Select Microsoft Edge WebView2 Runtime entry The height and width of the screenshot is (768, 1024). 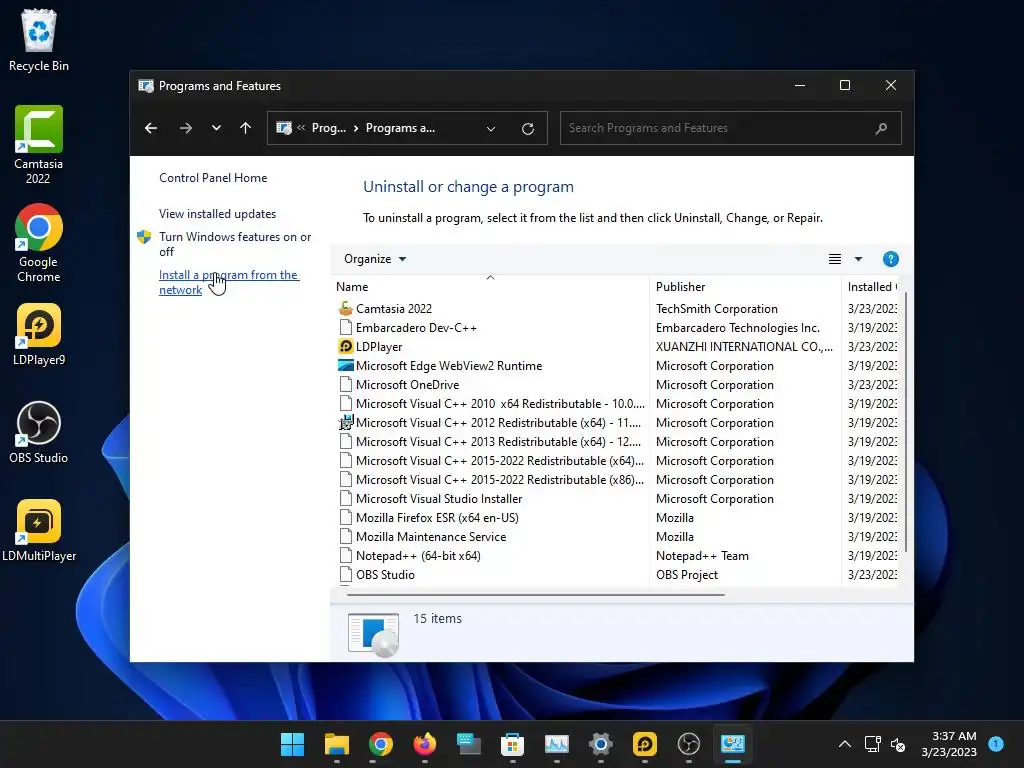(x=449, y=366)
